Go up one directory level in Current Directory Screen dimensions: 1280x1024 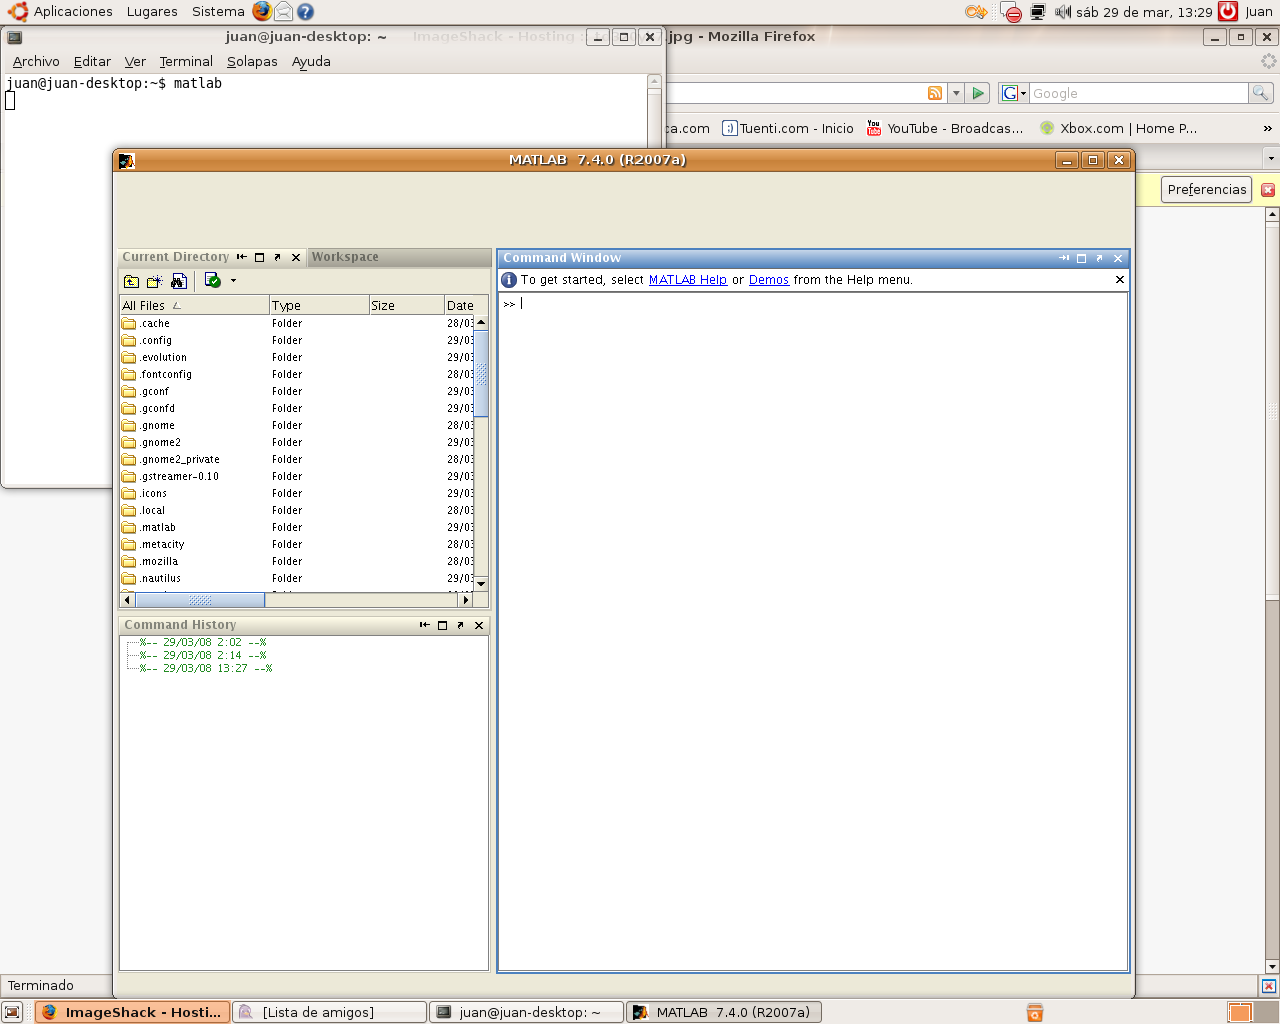131,281
